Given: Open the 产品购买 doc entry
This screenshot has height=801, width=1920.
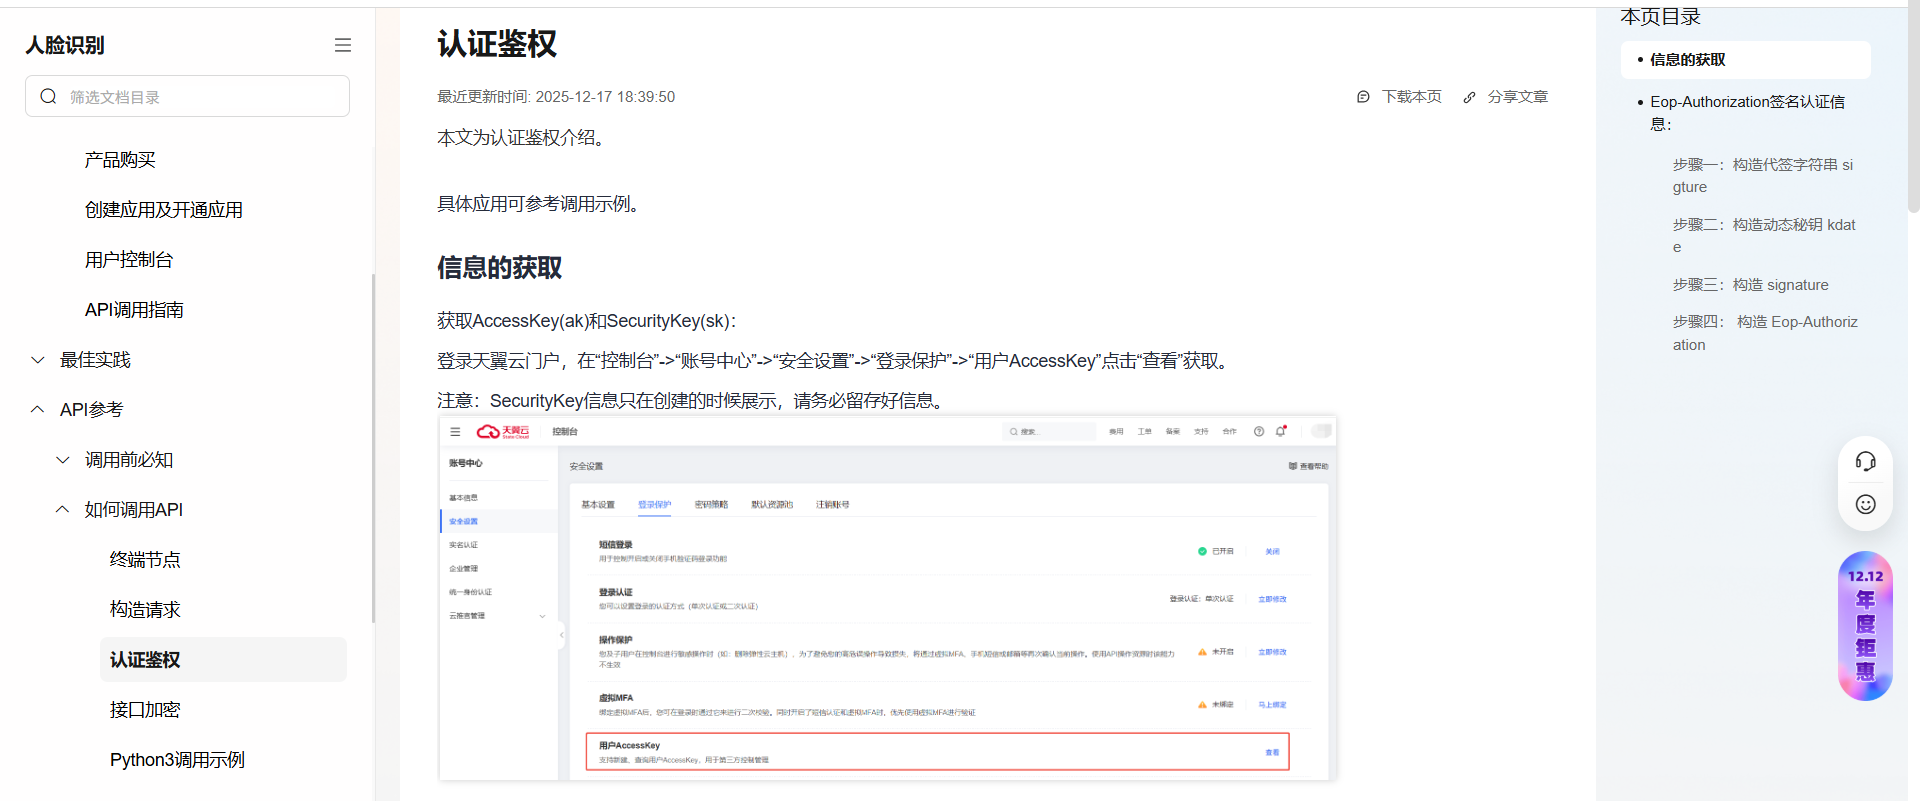Looking at the screenshot, I should coord(120,160).
